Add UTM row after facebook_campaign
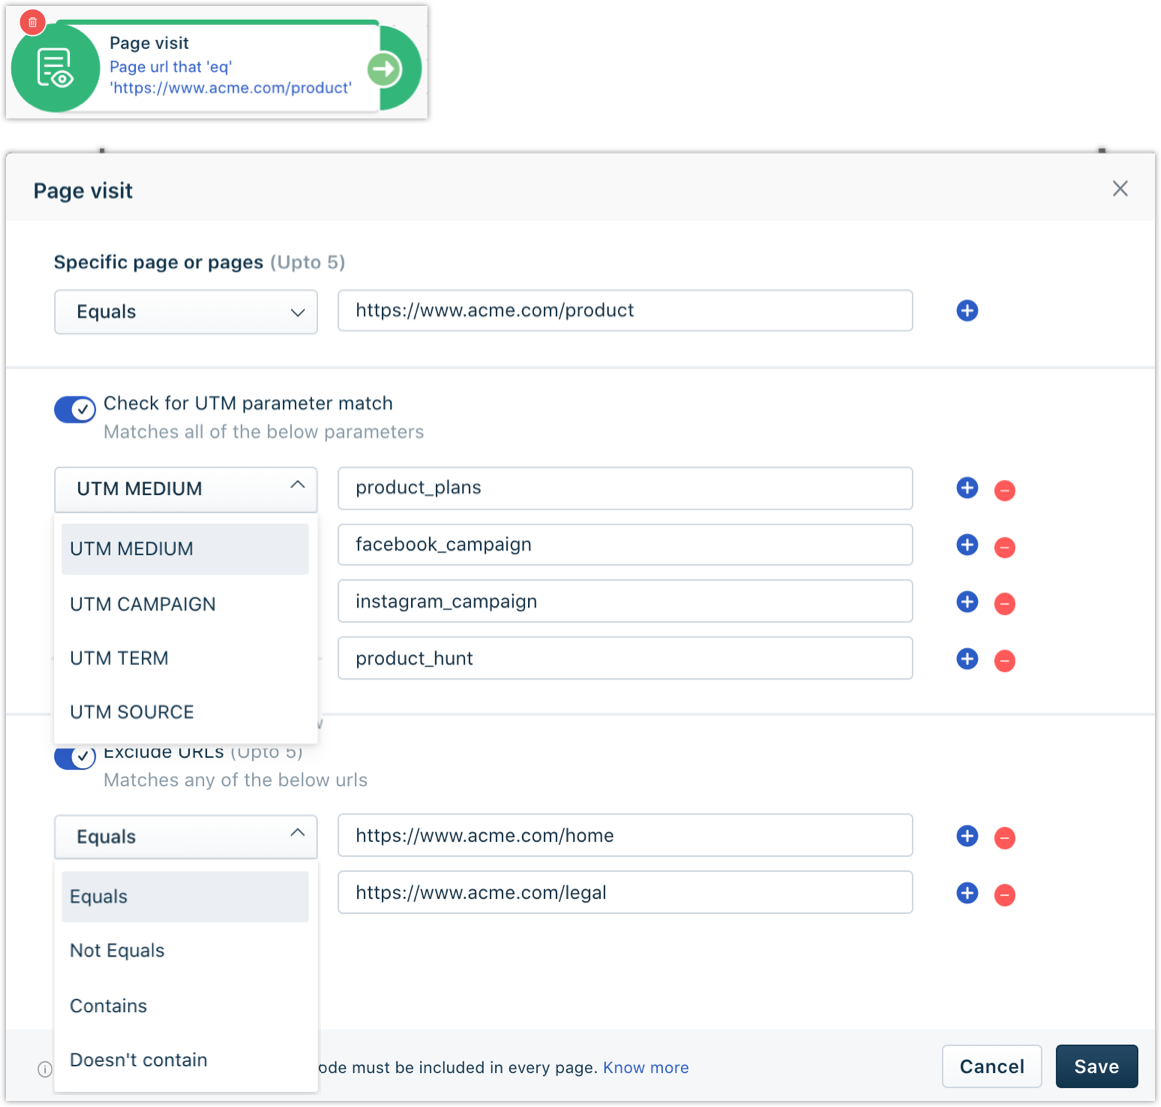1161x1107 pixels. point(967,545)
